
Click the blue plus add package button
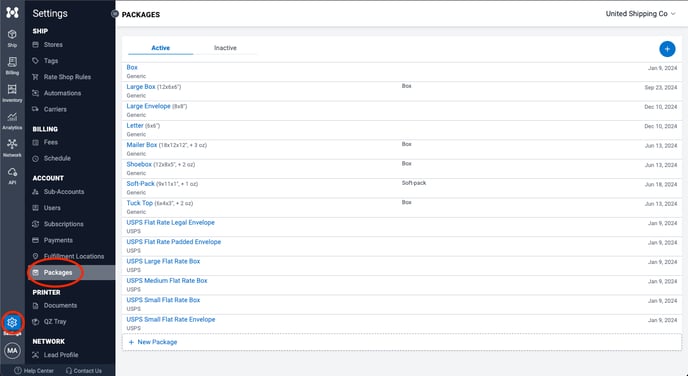(667, 49)
